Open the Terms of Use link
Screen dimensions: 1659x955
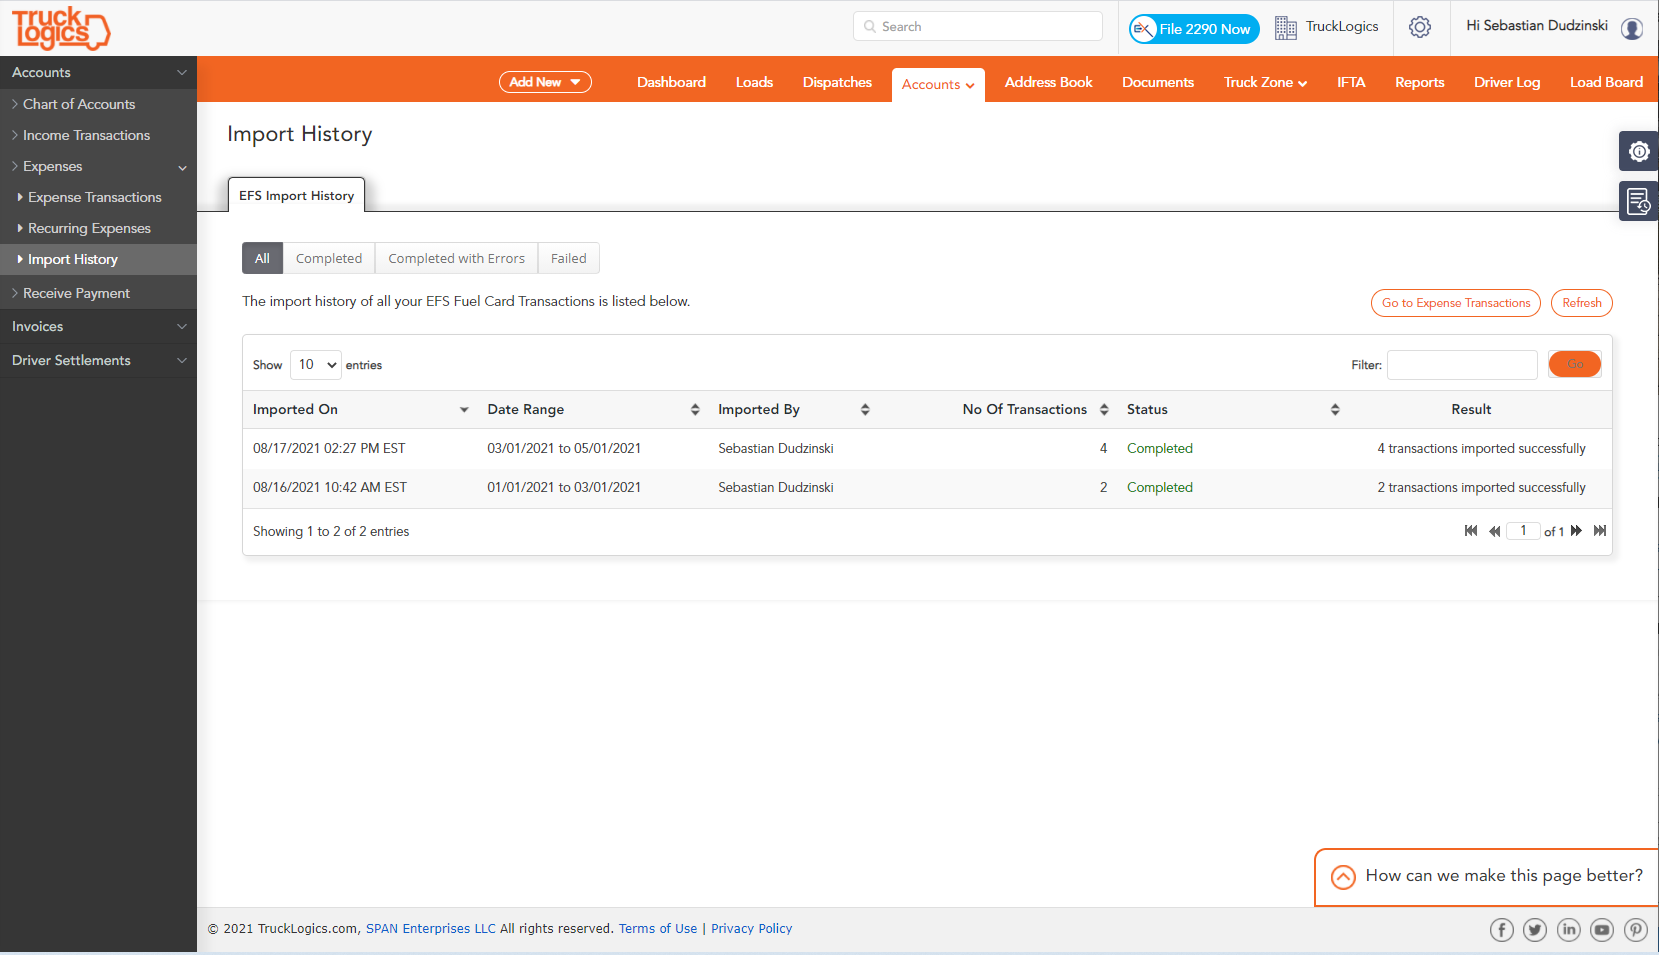[658, 929]
